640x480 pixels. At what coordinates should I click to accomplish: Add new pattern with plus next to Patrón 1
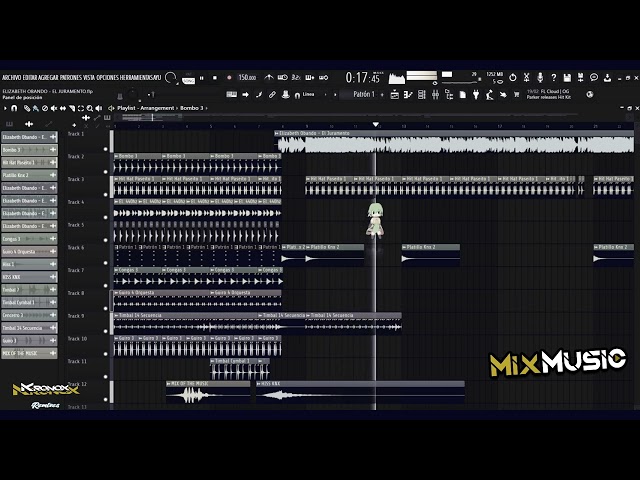click(x=382, y=95)
